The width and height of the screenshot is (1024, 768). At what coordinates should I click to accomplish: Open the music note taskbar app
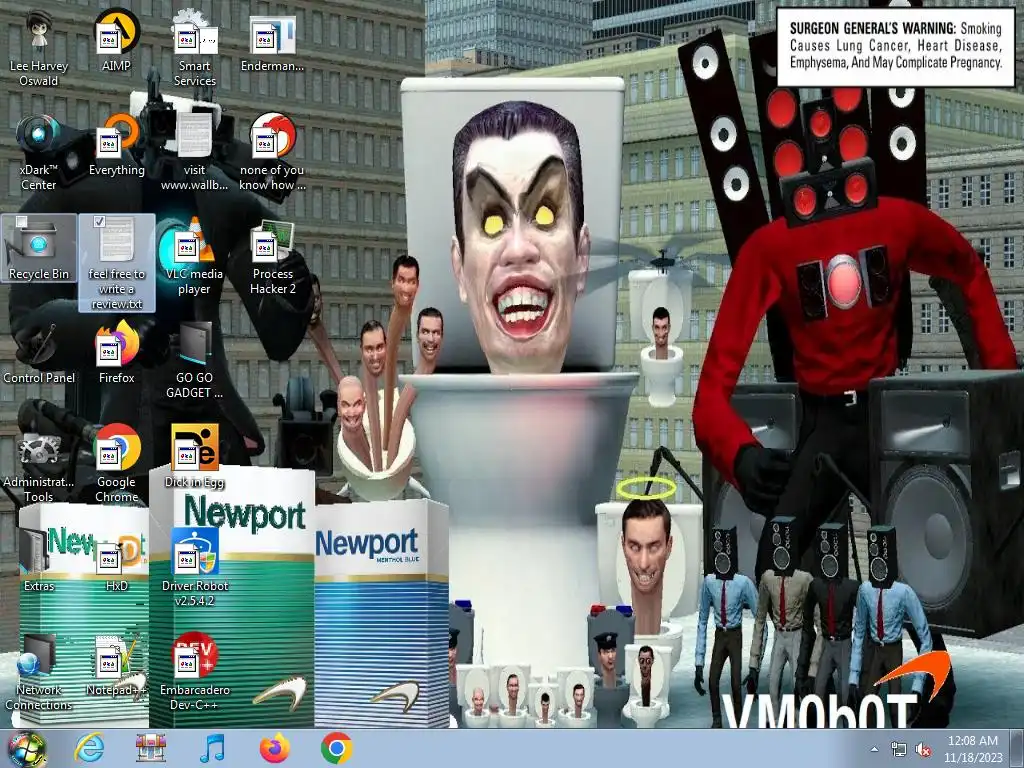click(212, 748)
